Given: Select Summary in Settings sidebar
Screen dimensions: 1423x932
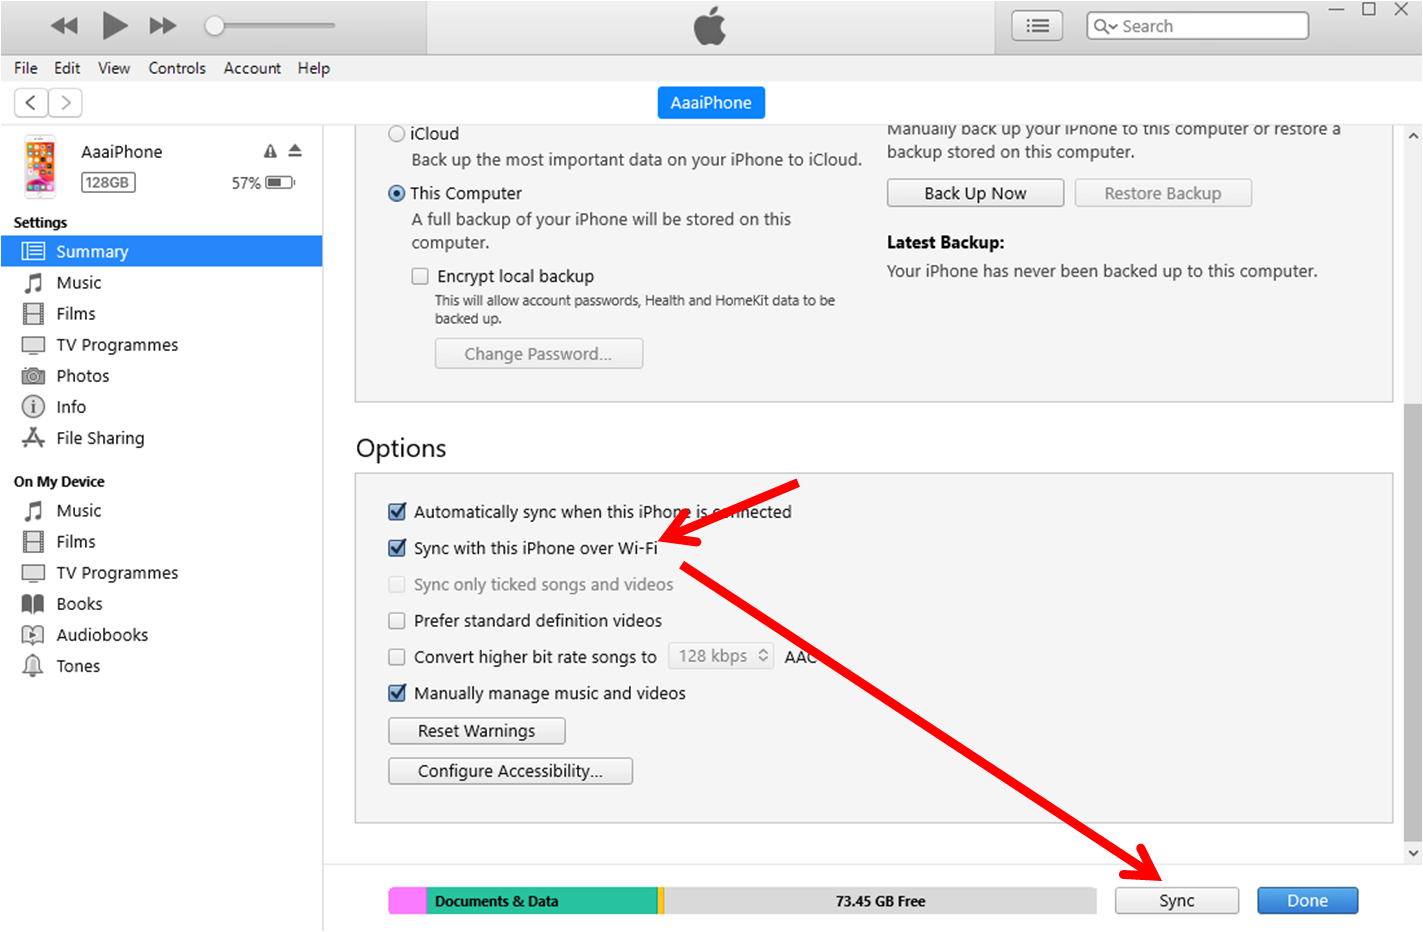Looking at the screenshot, I should coord(162,251).
